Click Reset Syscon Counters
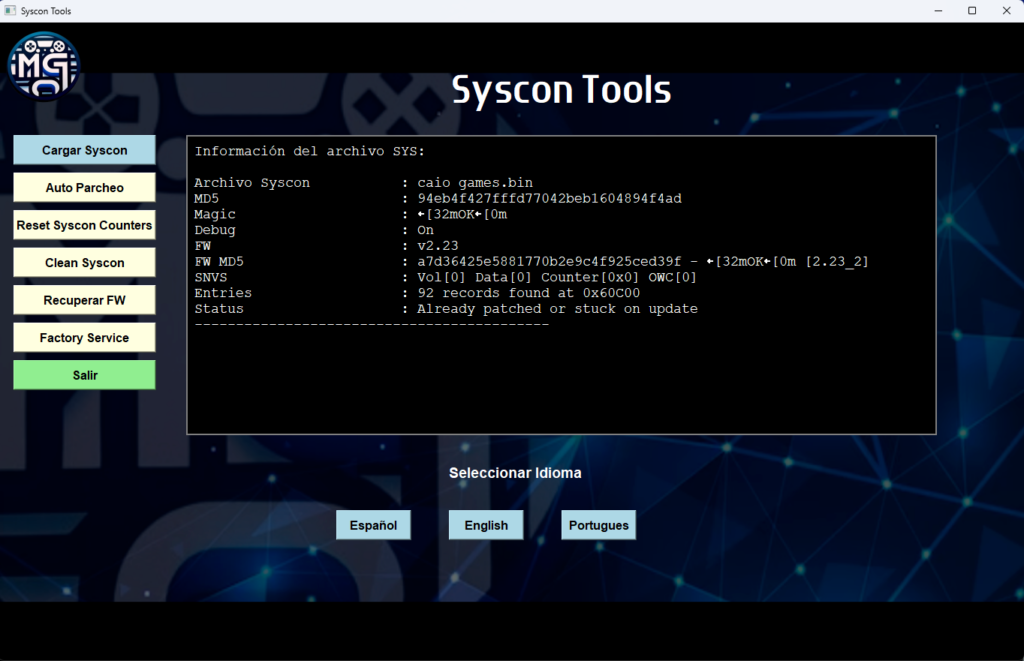The width and height of the screenshot is (1024, 661). (x=84, y=225)
